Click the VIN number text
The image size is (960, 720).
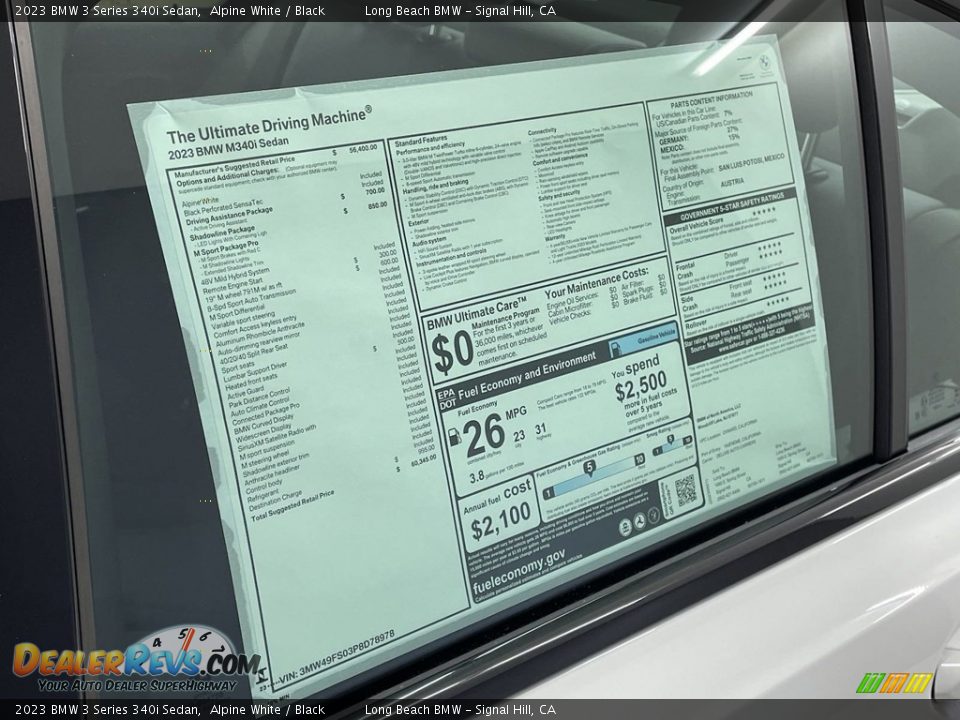[336, 656]
